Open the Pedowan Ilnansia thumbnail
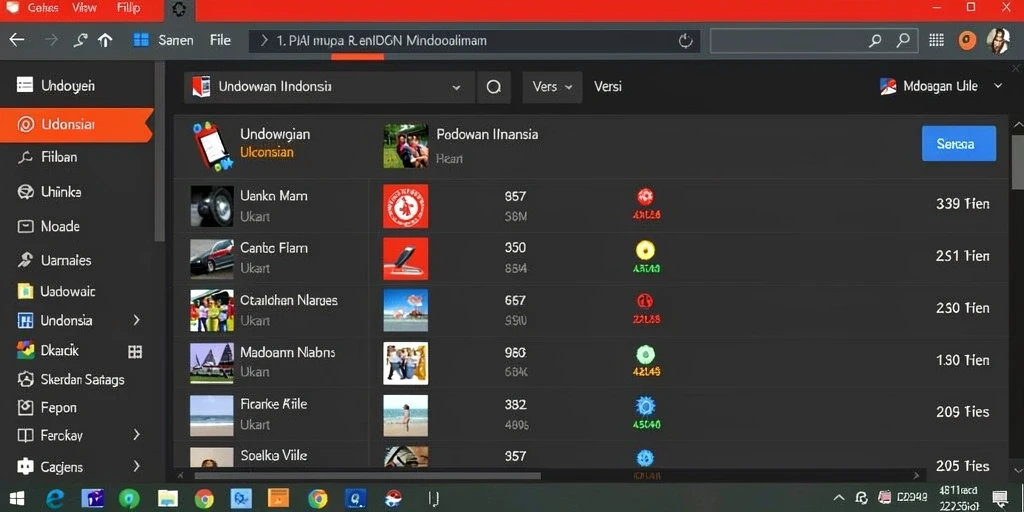This screenshot has width=1024, height=512. click(x=406, y=146)
